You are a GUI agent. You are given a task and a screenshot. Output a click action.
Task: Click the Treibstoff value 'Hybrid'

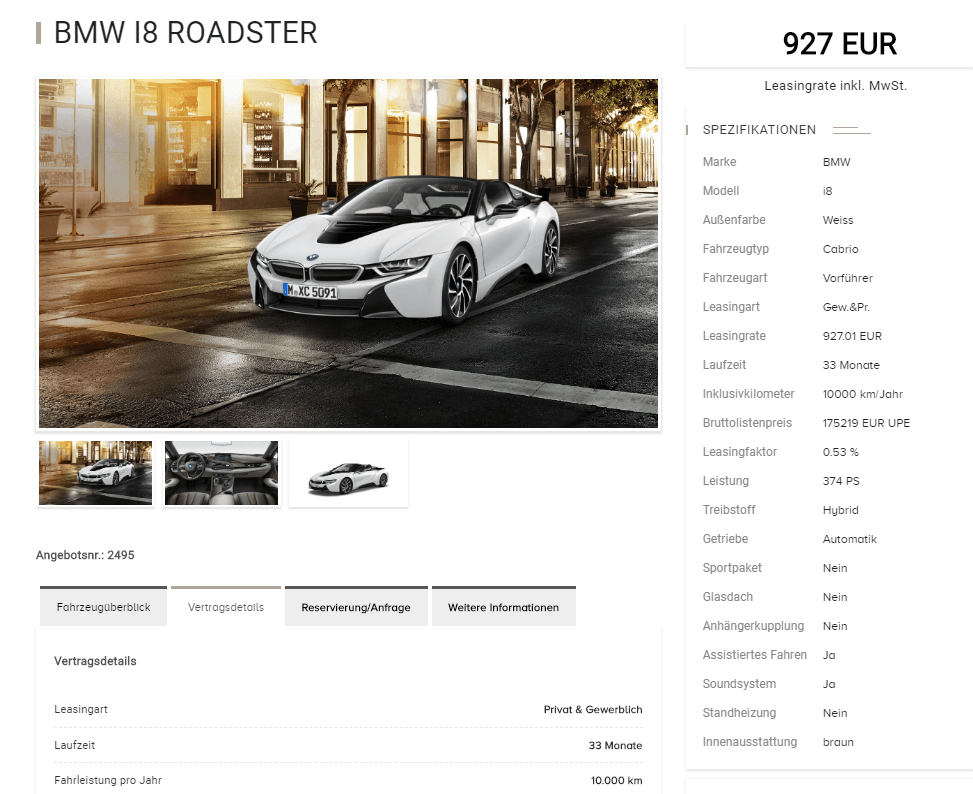click(841, 510)
